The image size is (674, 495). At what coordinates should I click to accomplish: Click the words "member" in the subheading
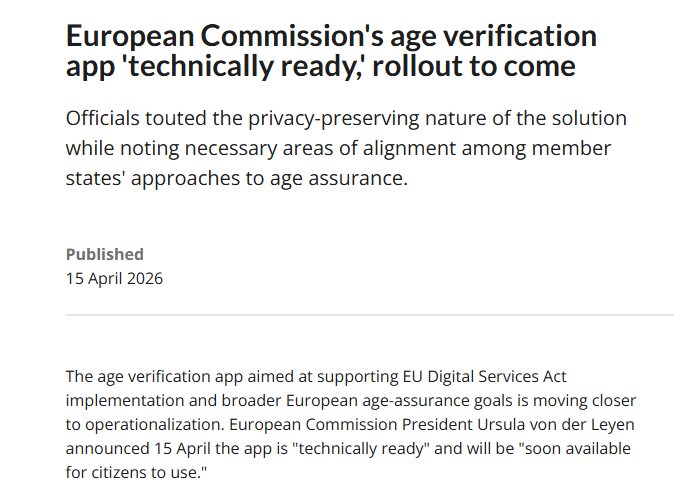click(x=571, y=148)
